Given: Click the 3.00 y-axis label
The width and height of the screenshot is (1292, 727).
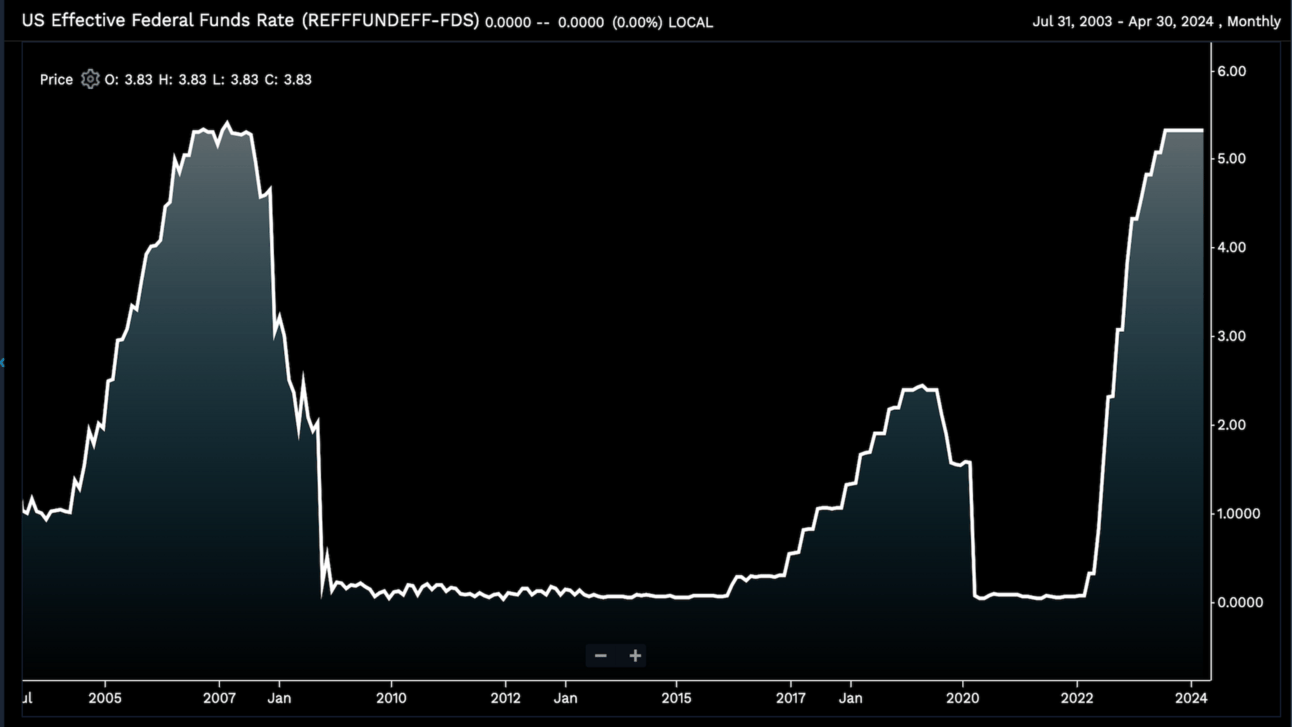Looking at the screenshot, I should tap(1231, 336).
